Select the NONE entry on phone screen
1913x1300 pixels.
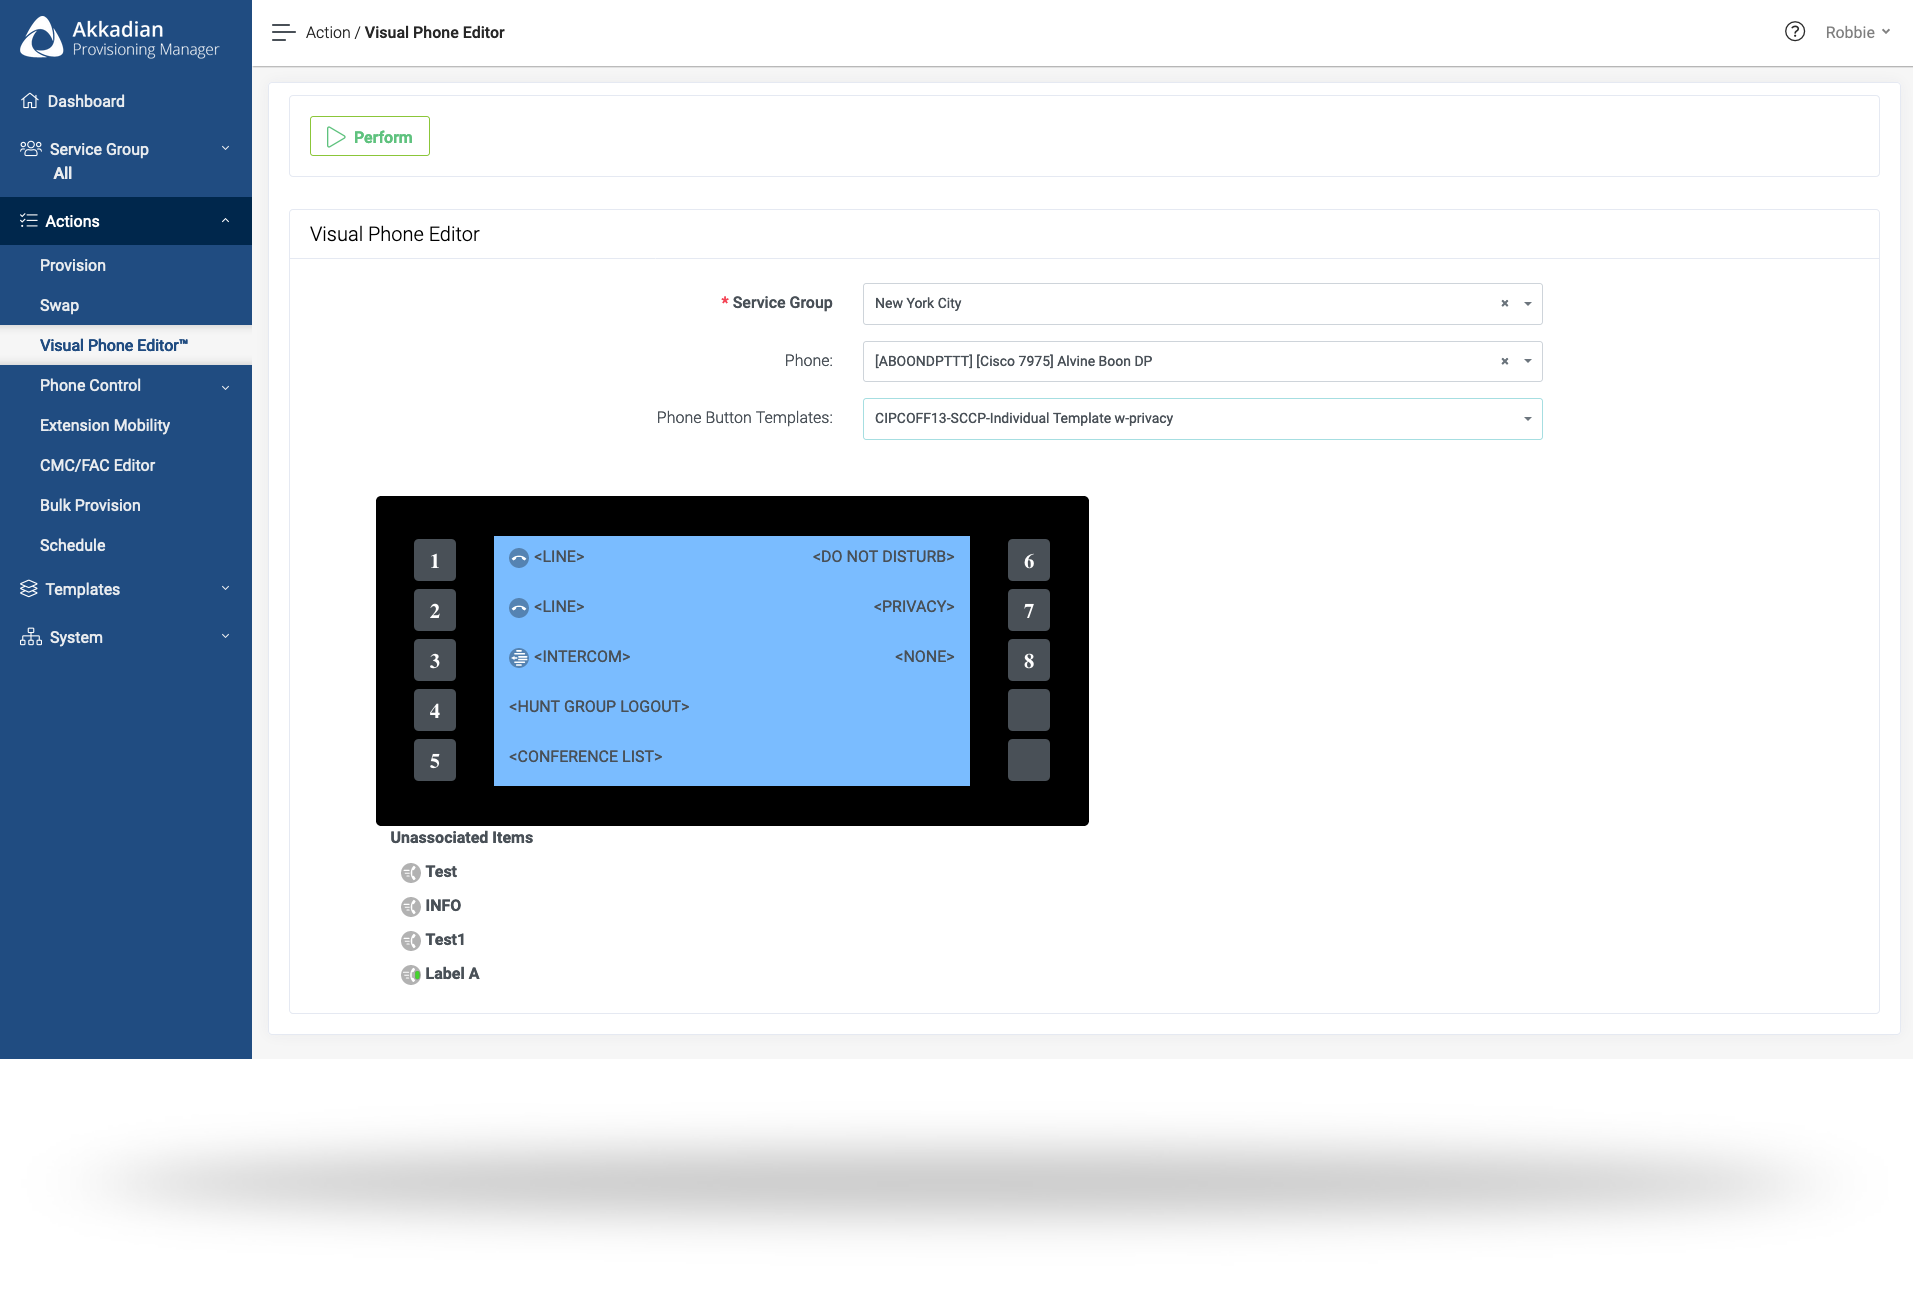coord(924,657)
